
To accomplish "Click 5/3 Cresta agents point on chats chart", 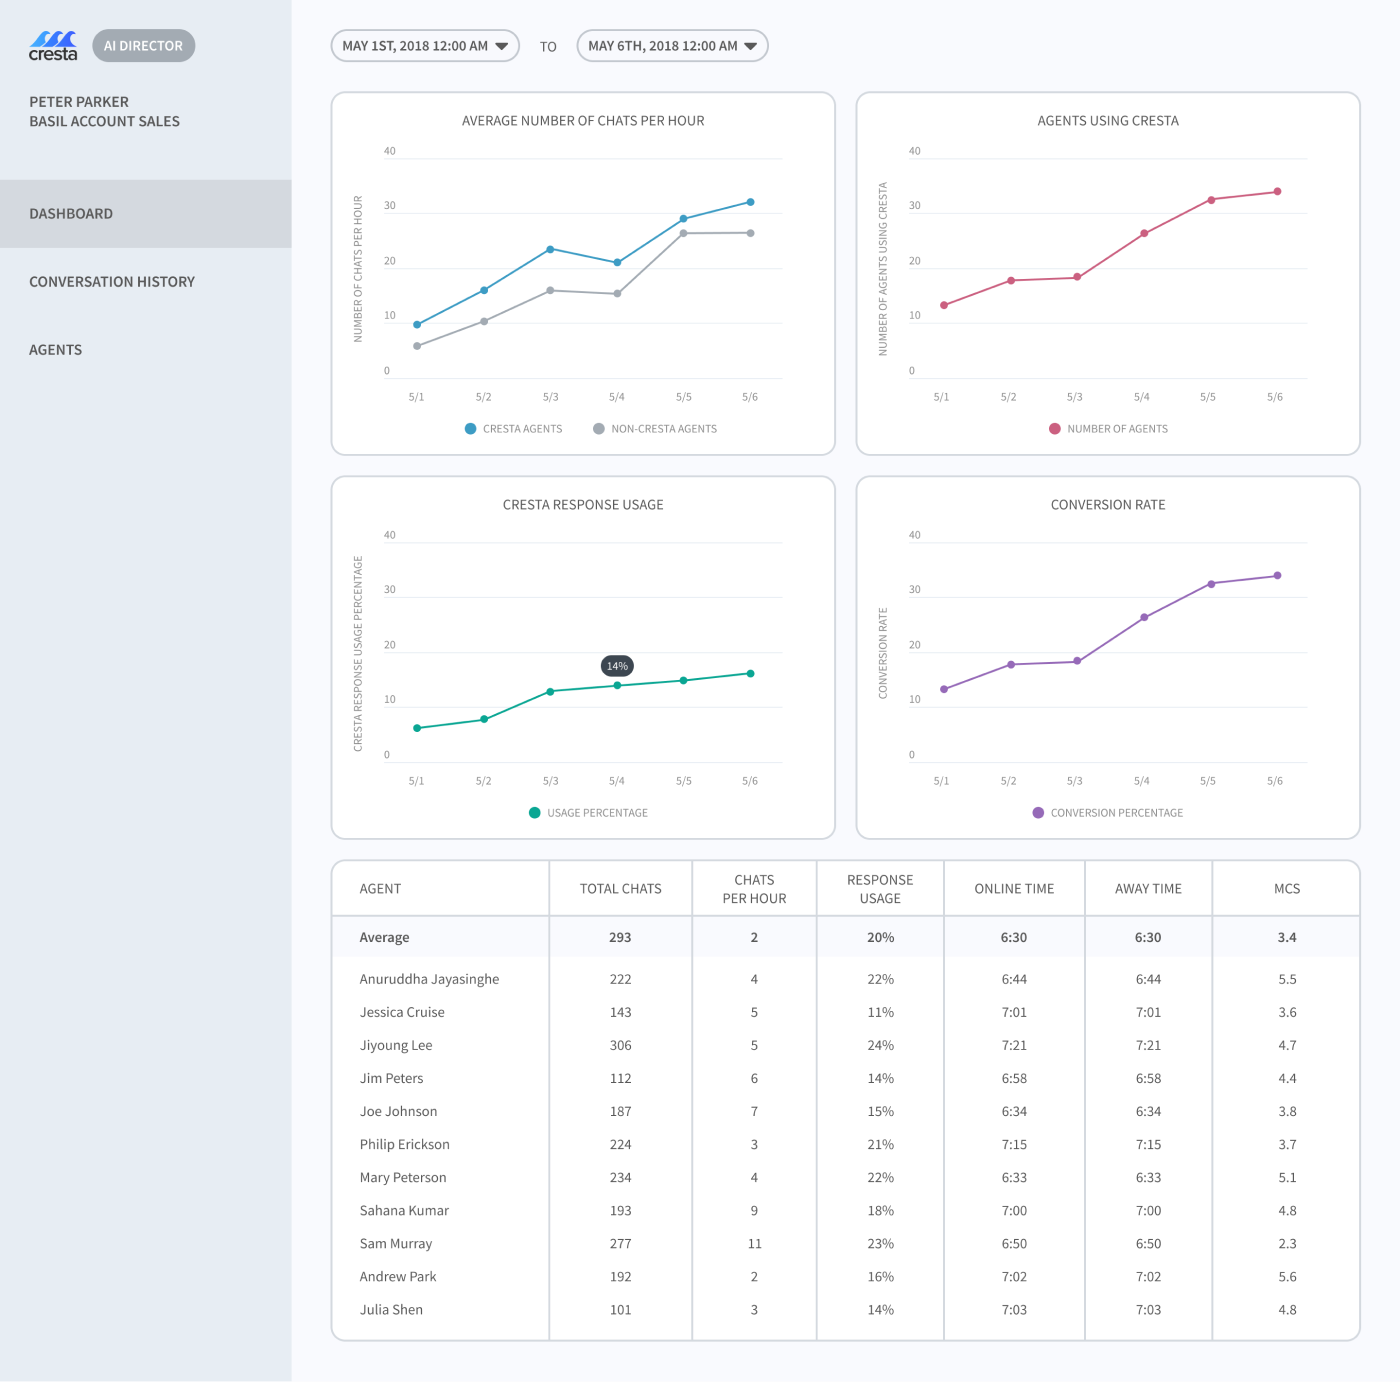I will tap(551, 249).
